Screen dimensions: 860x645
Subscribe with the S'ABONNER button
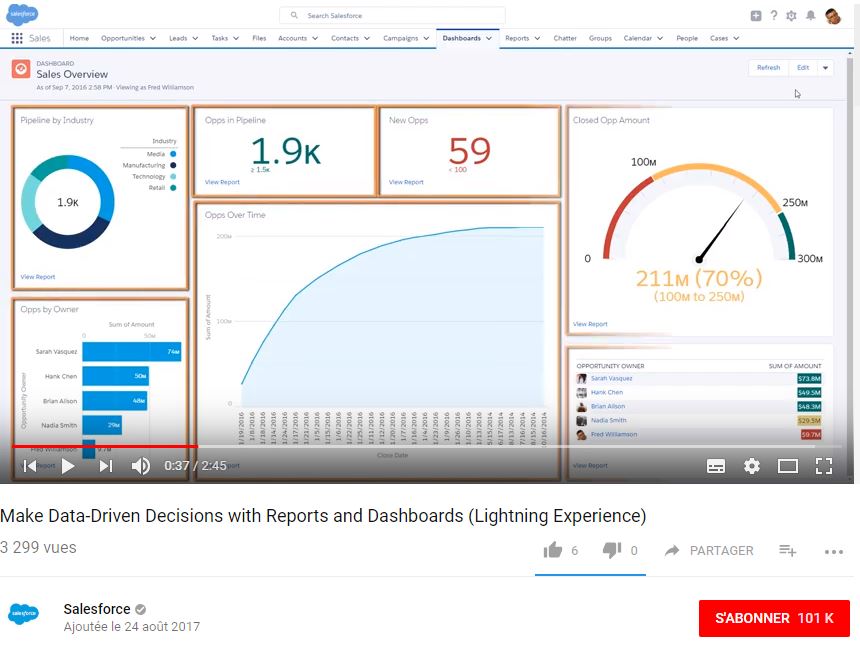click(774, 618)
